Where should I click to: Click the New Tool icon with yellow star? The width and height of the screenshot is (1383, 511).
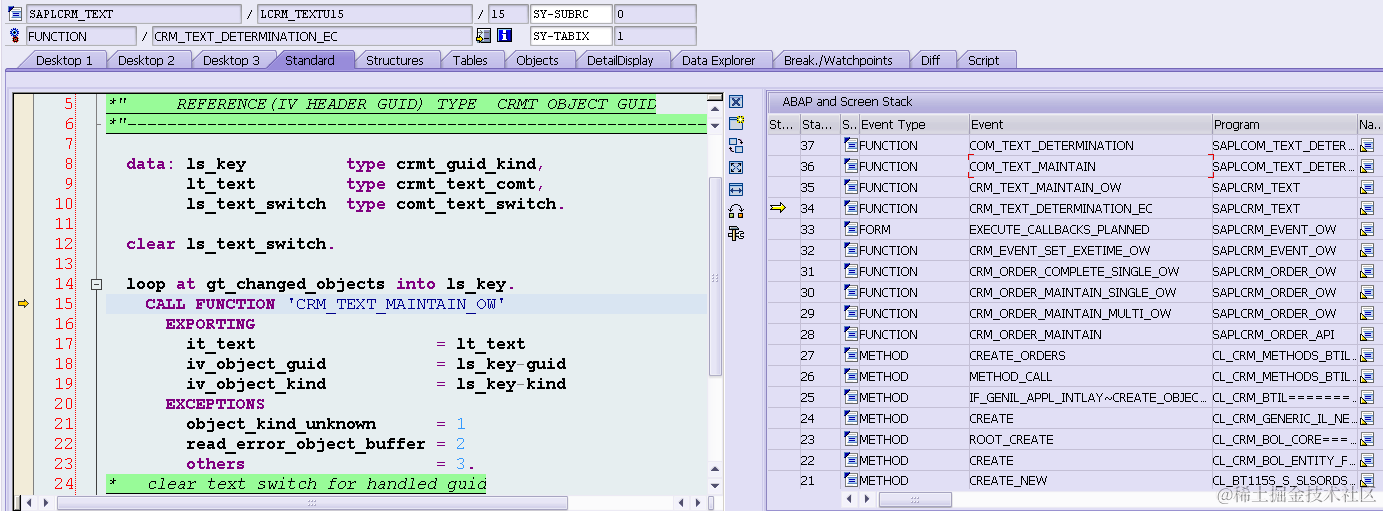tap(736, 124)
